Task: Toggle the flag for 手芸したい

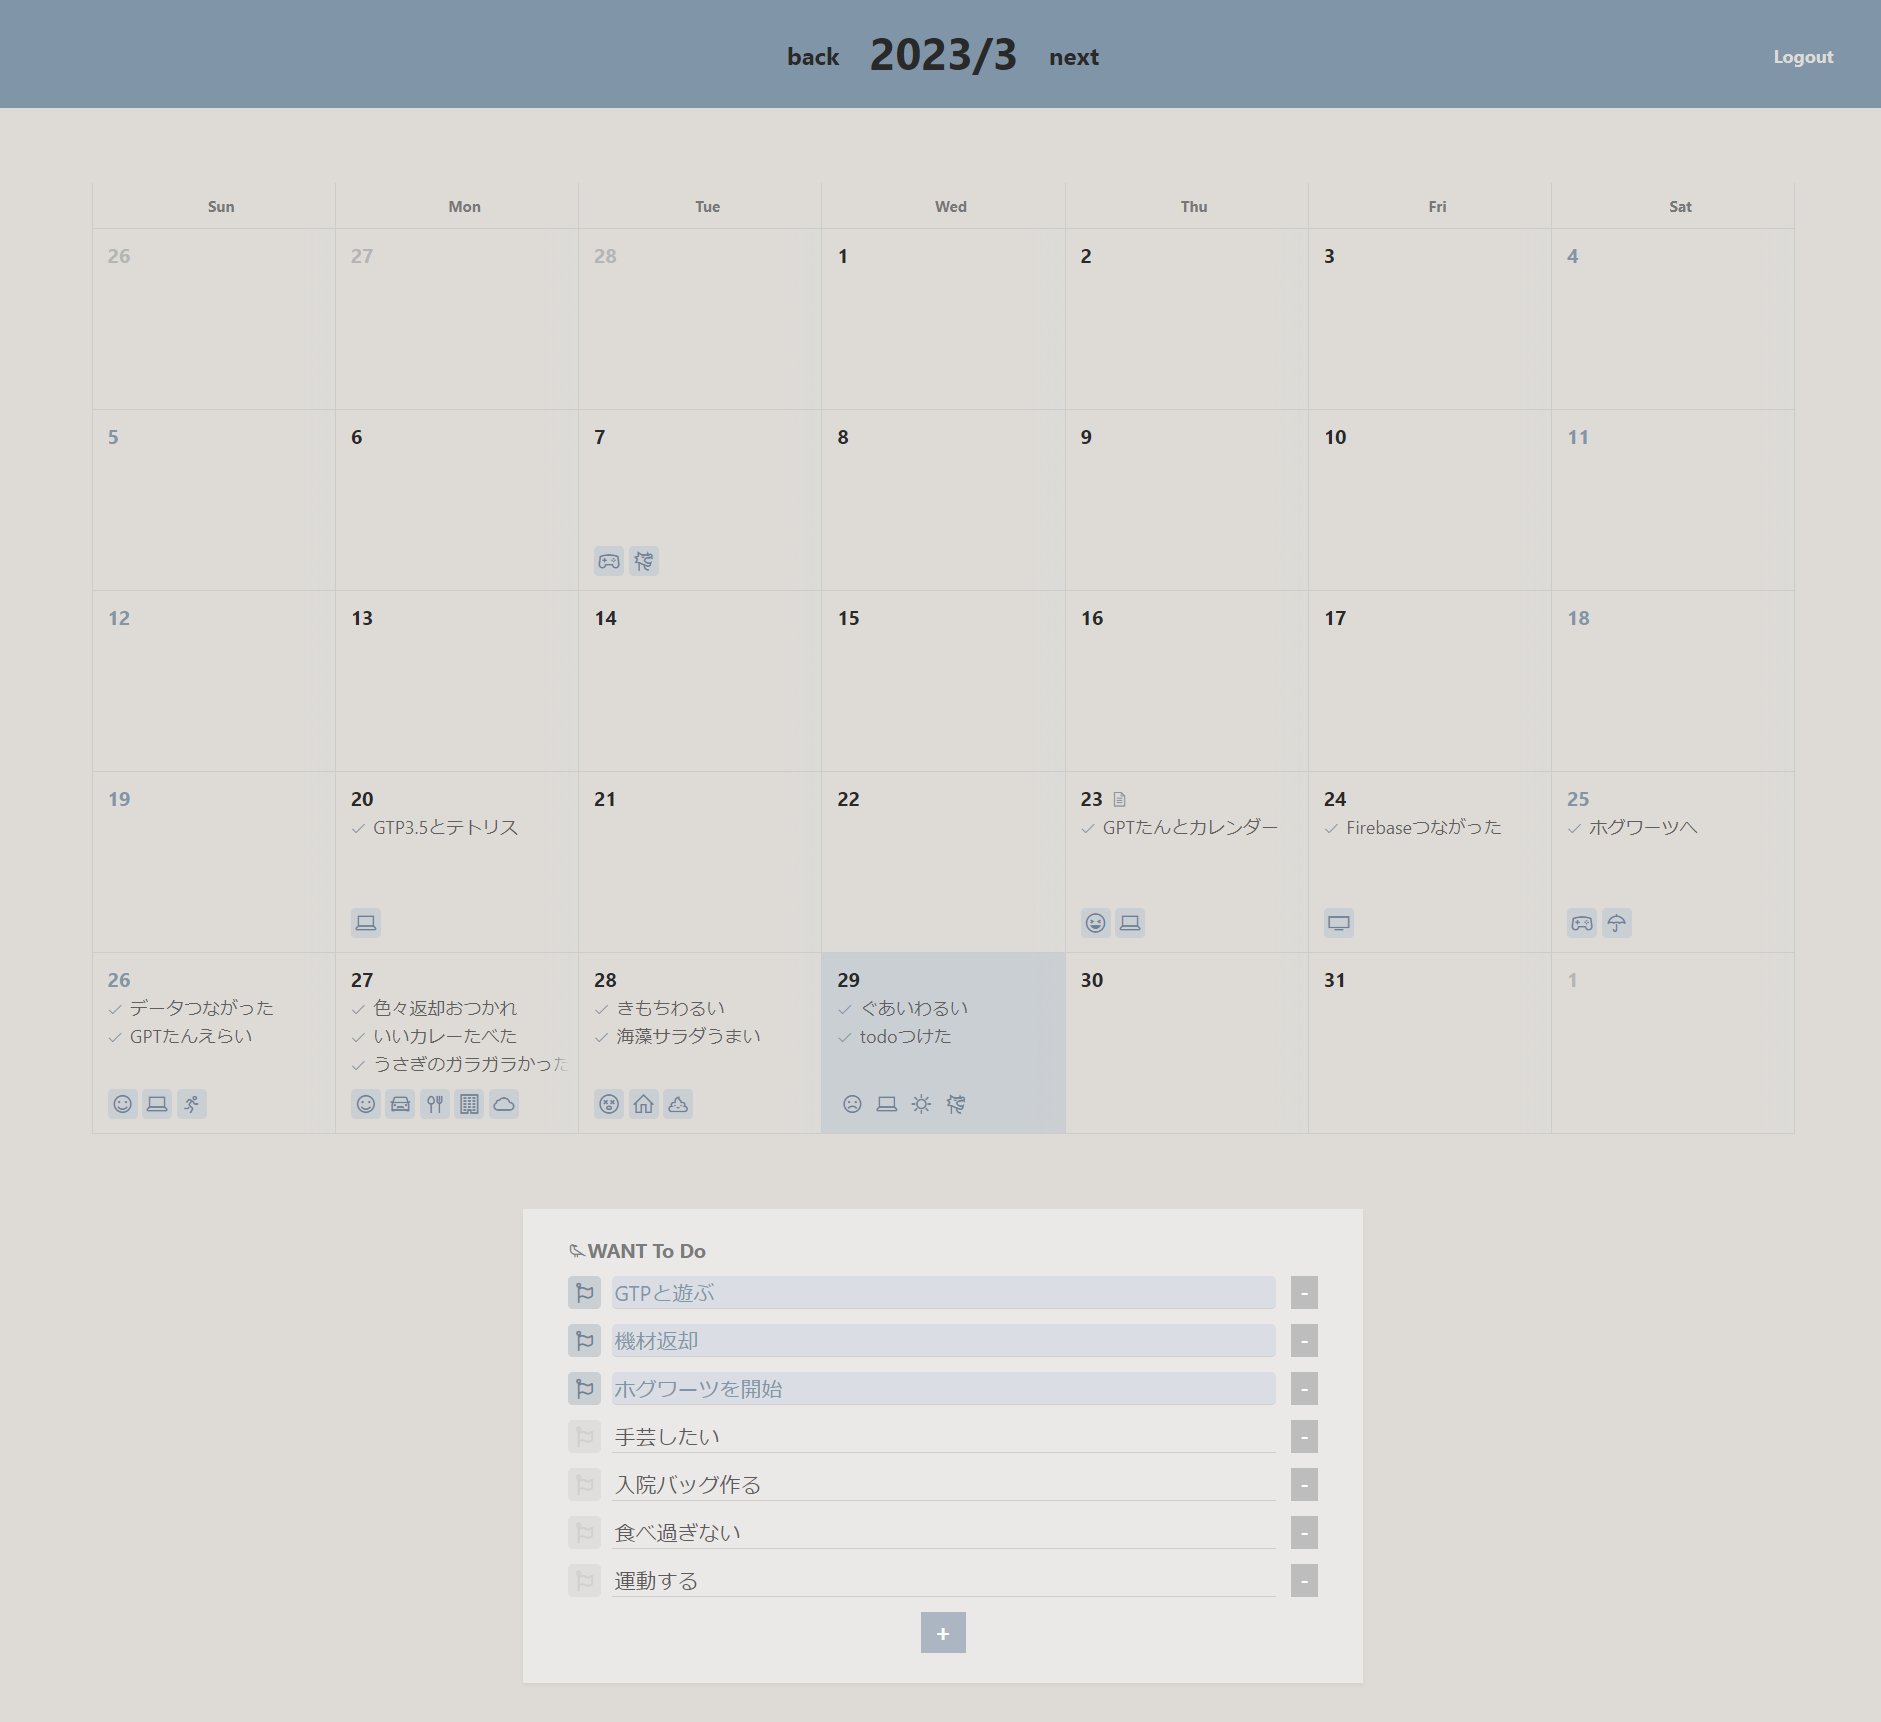Action: click(x=584, y=1437)
